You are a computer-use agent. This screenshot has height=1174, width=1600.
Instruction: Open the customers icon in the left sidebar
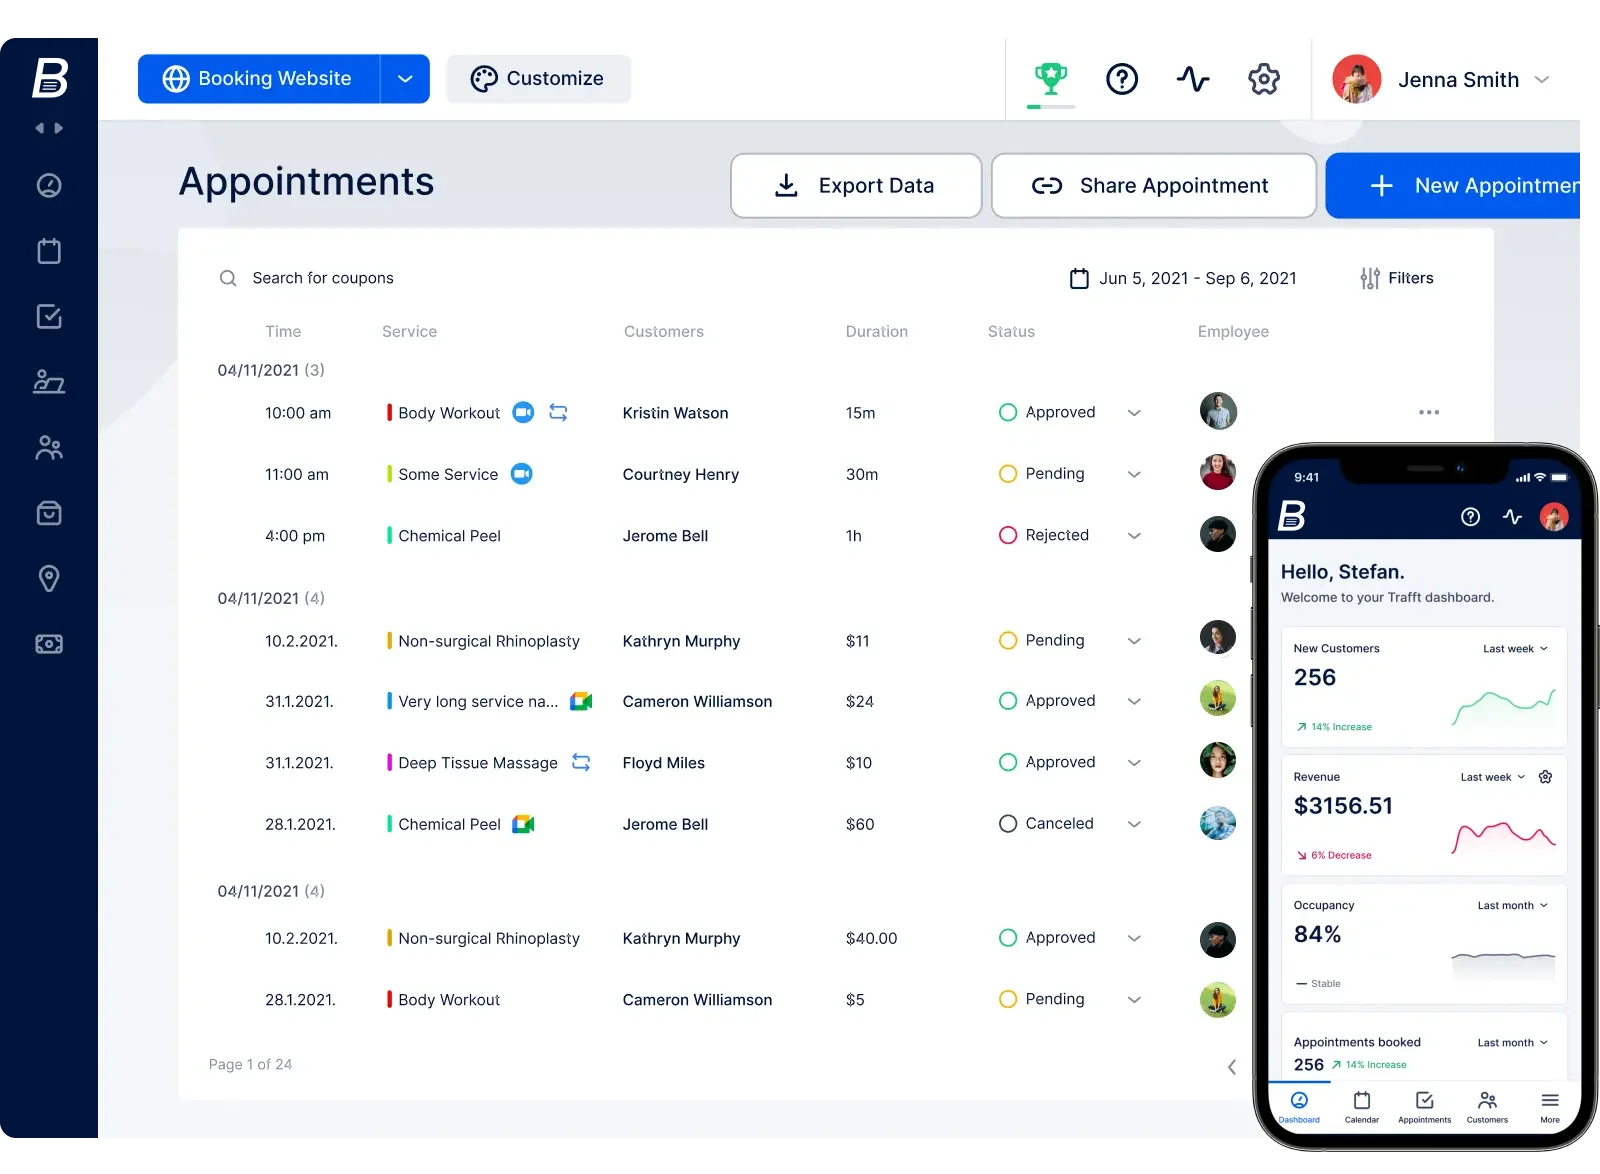point(49,447)
